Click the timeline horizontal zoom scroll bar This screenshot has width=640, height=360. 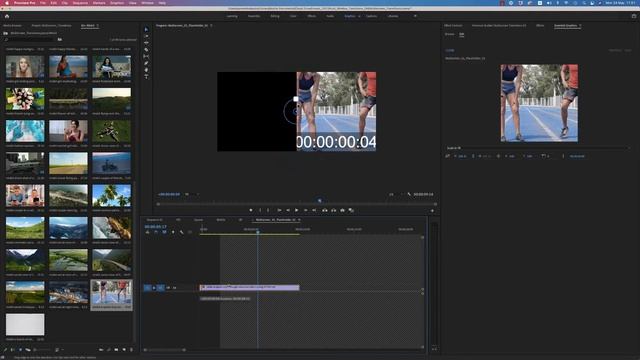point(165,350)
